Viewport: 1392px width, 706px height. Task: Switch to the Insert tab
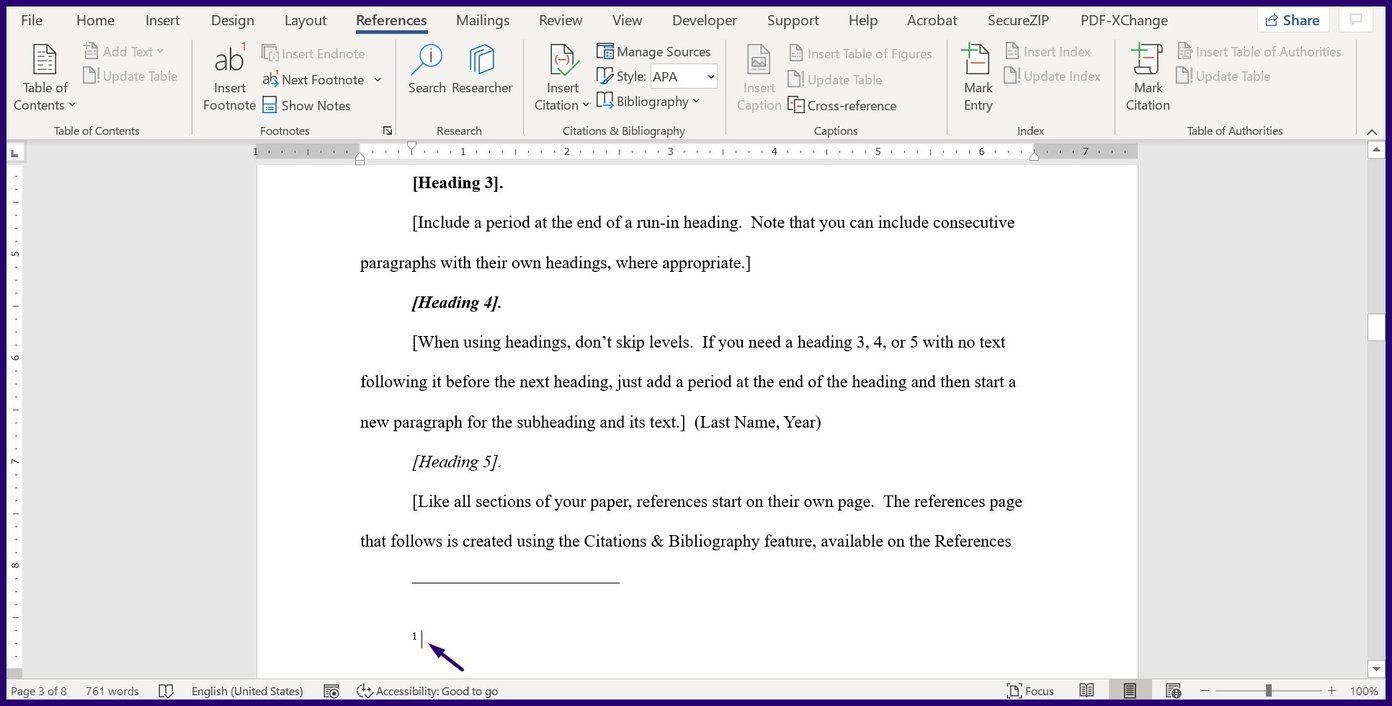(x=163, y=20)
